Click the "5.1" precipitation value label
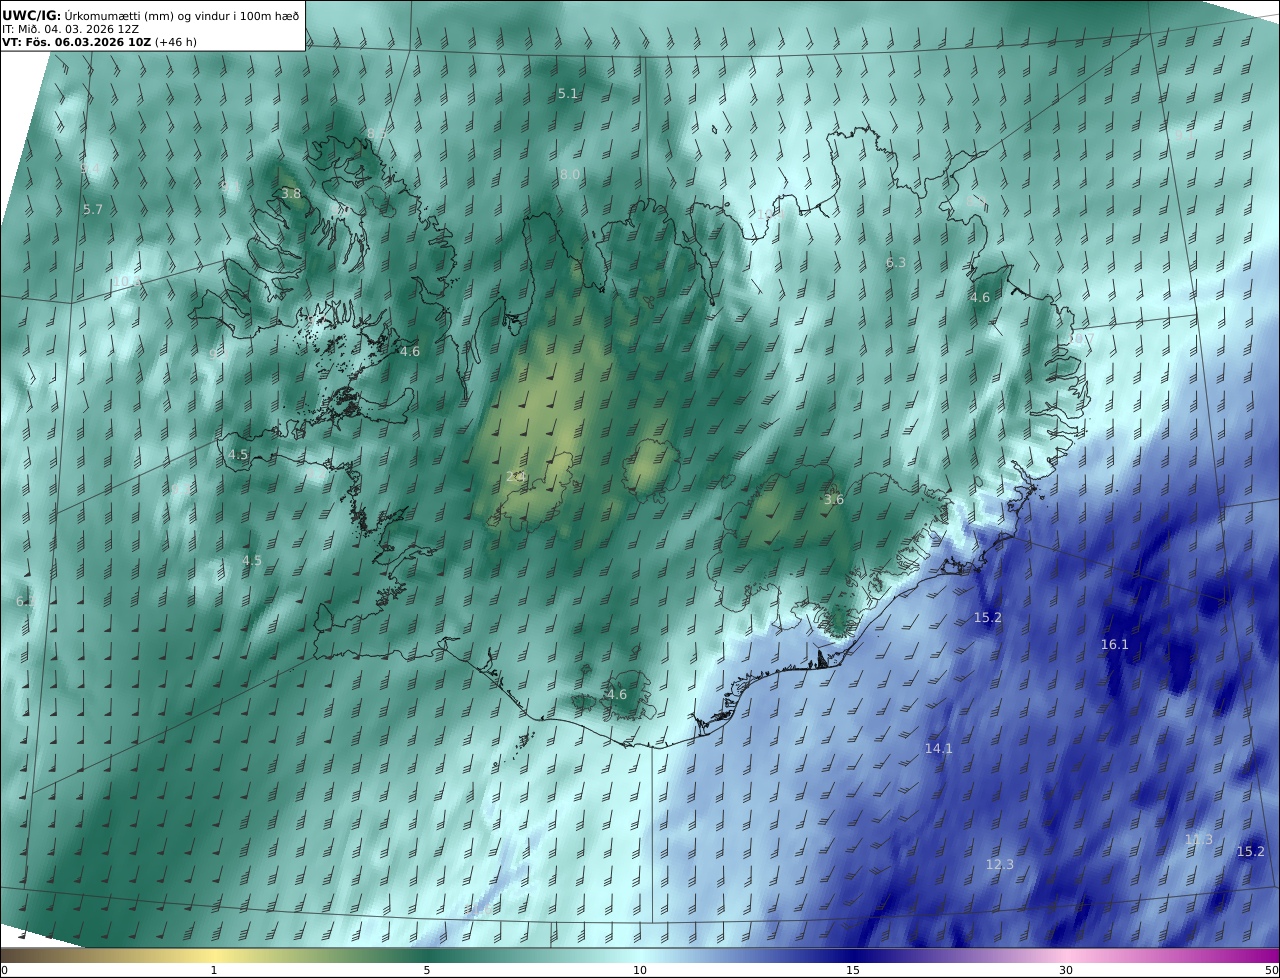 coord(568,93)
